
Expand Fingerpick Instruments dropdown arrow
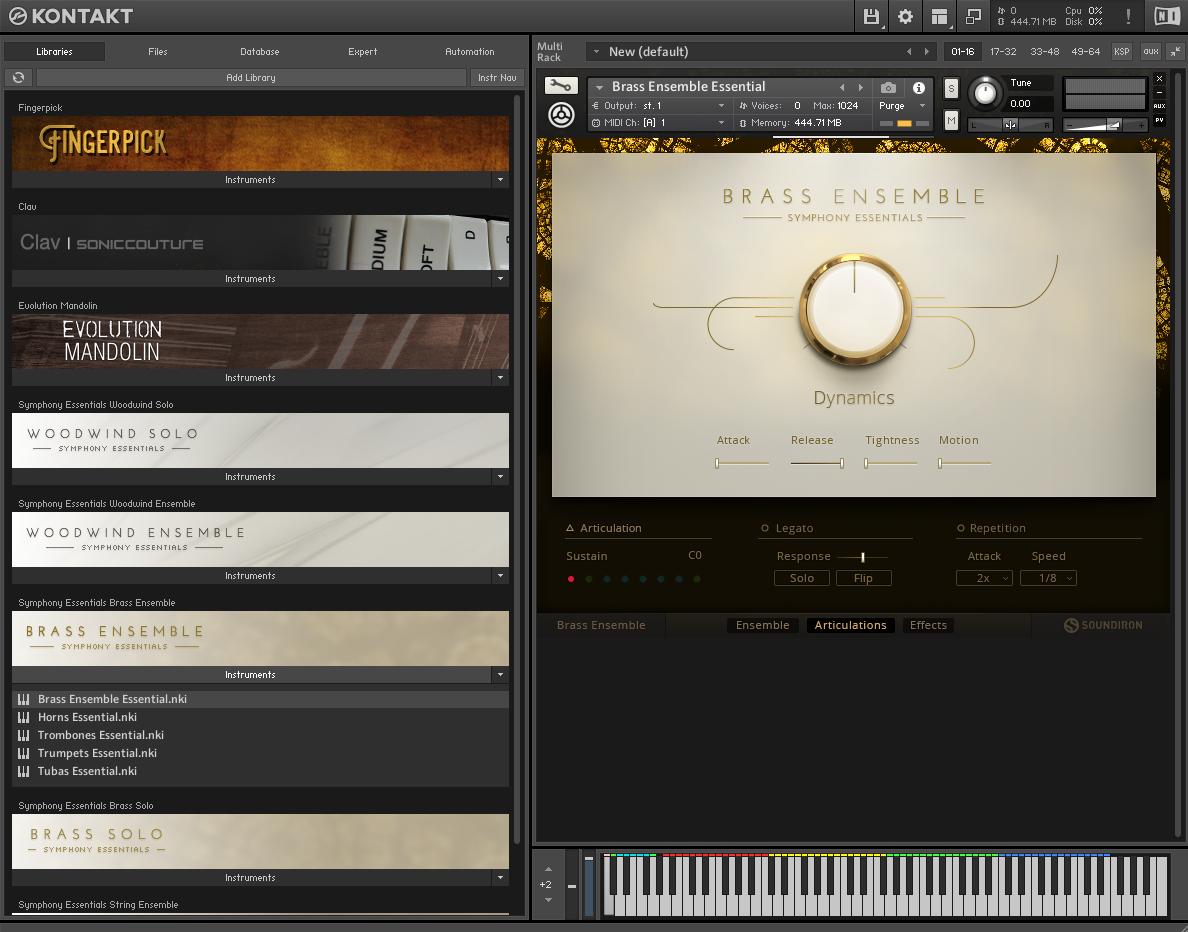coord(500,180)
